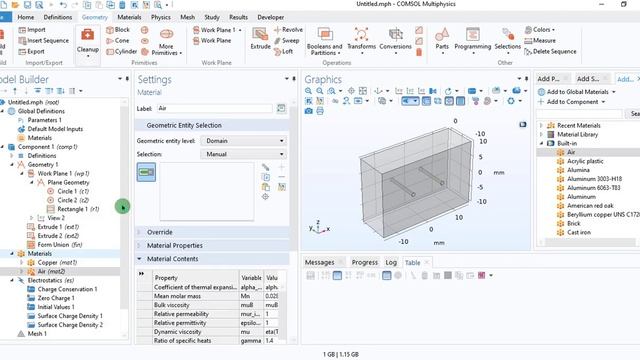
Task: Open the Selection Manual dropdown
Action: [x=243, y=154]
